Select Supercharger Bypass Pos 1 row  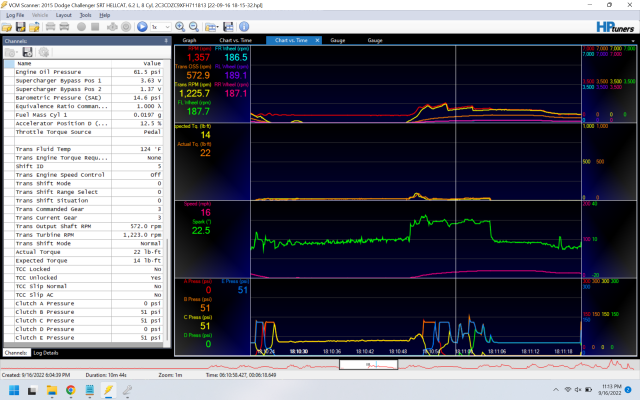click(83, 80)
